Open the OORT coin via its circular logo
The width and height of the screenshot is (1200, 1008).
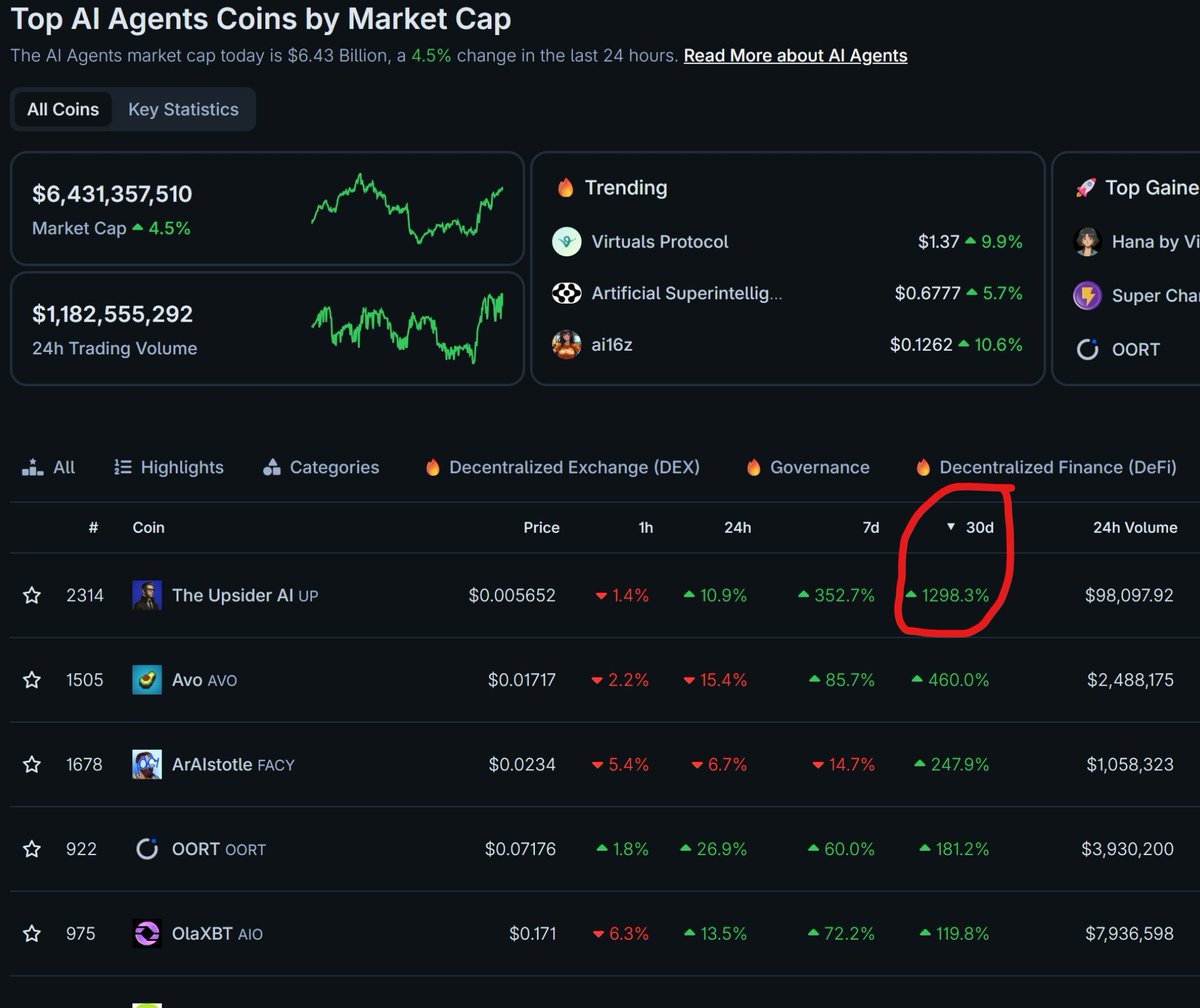pyautogui.click(x=148, y=848)
